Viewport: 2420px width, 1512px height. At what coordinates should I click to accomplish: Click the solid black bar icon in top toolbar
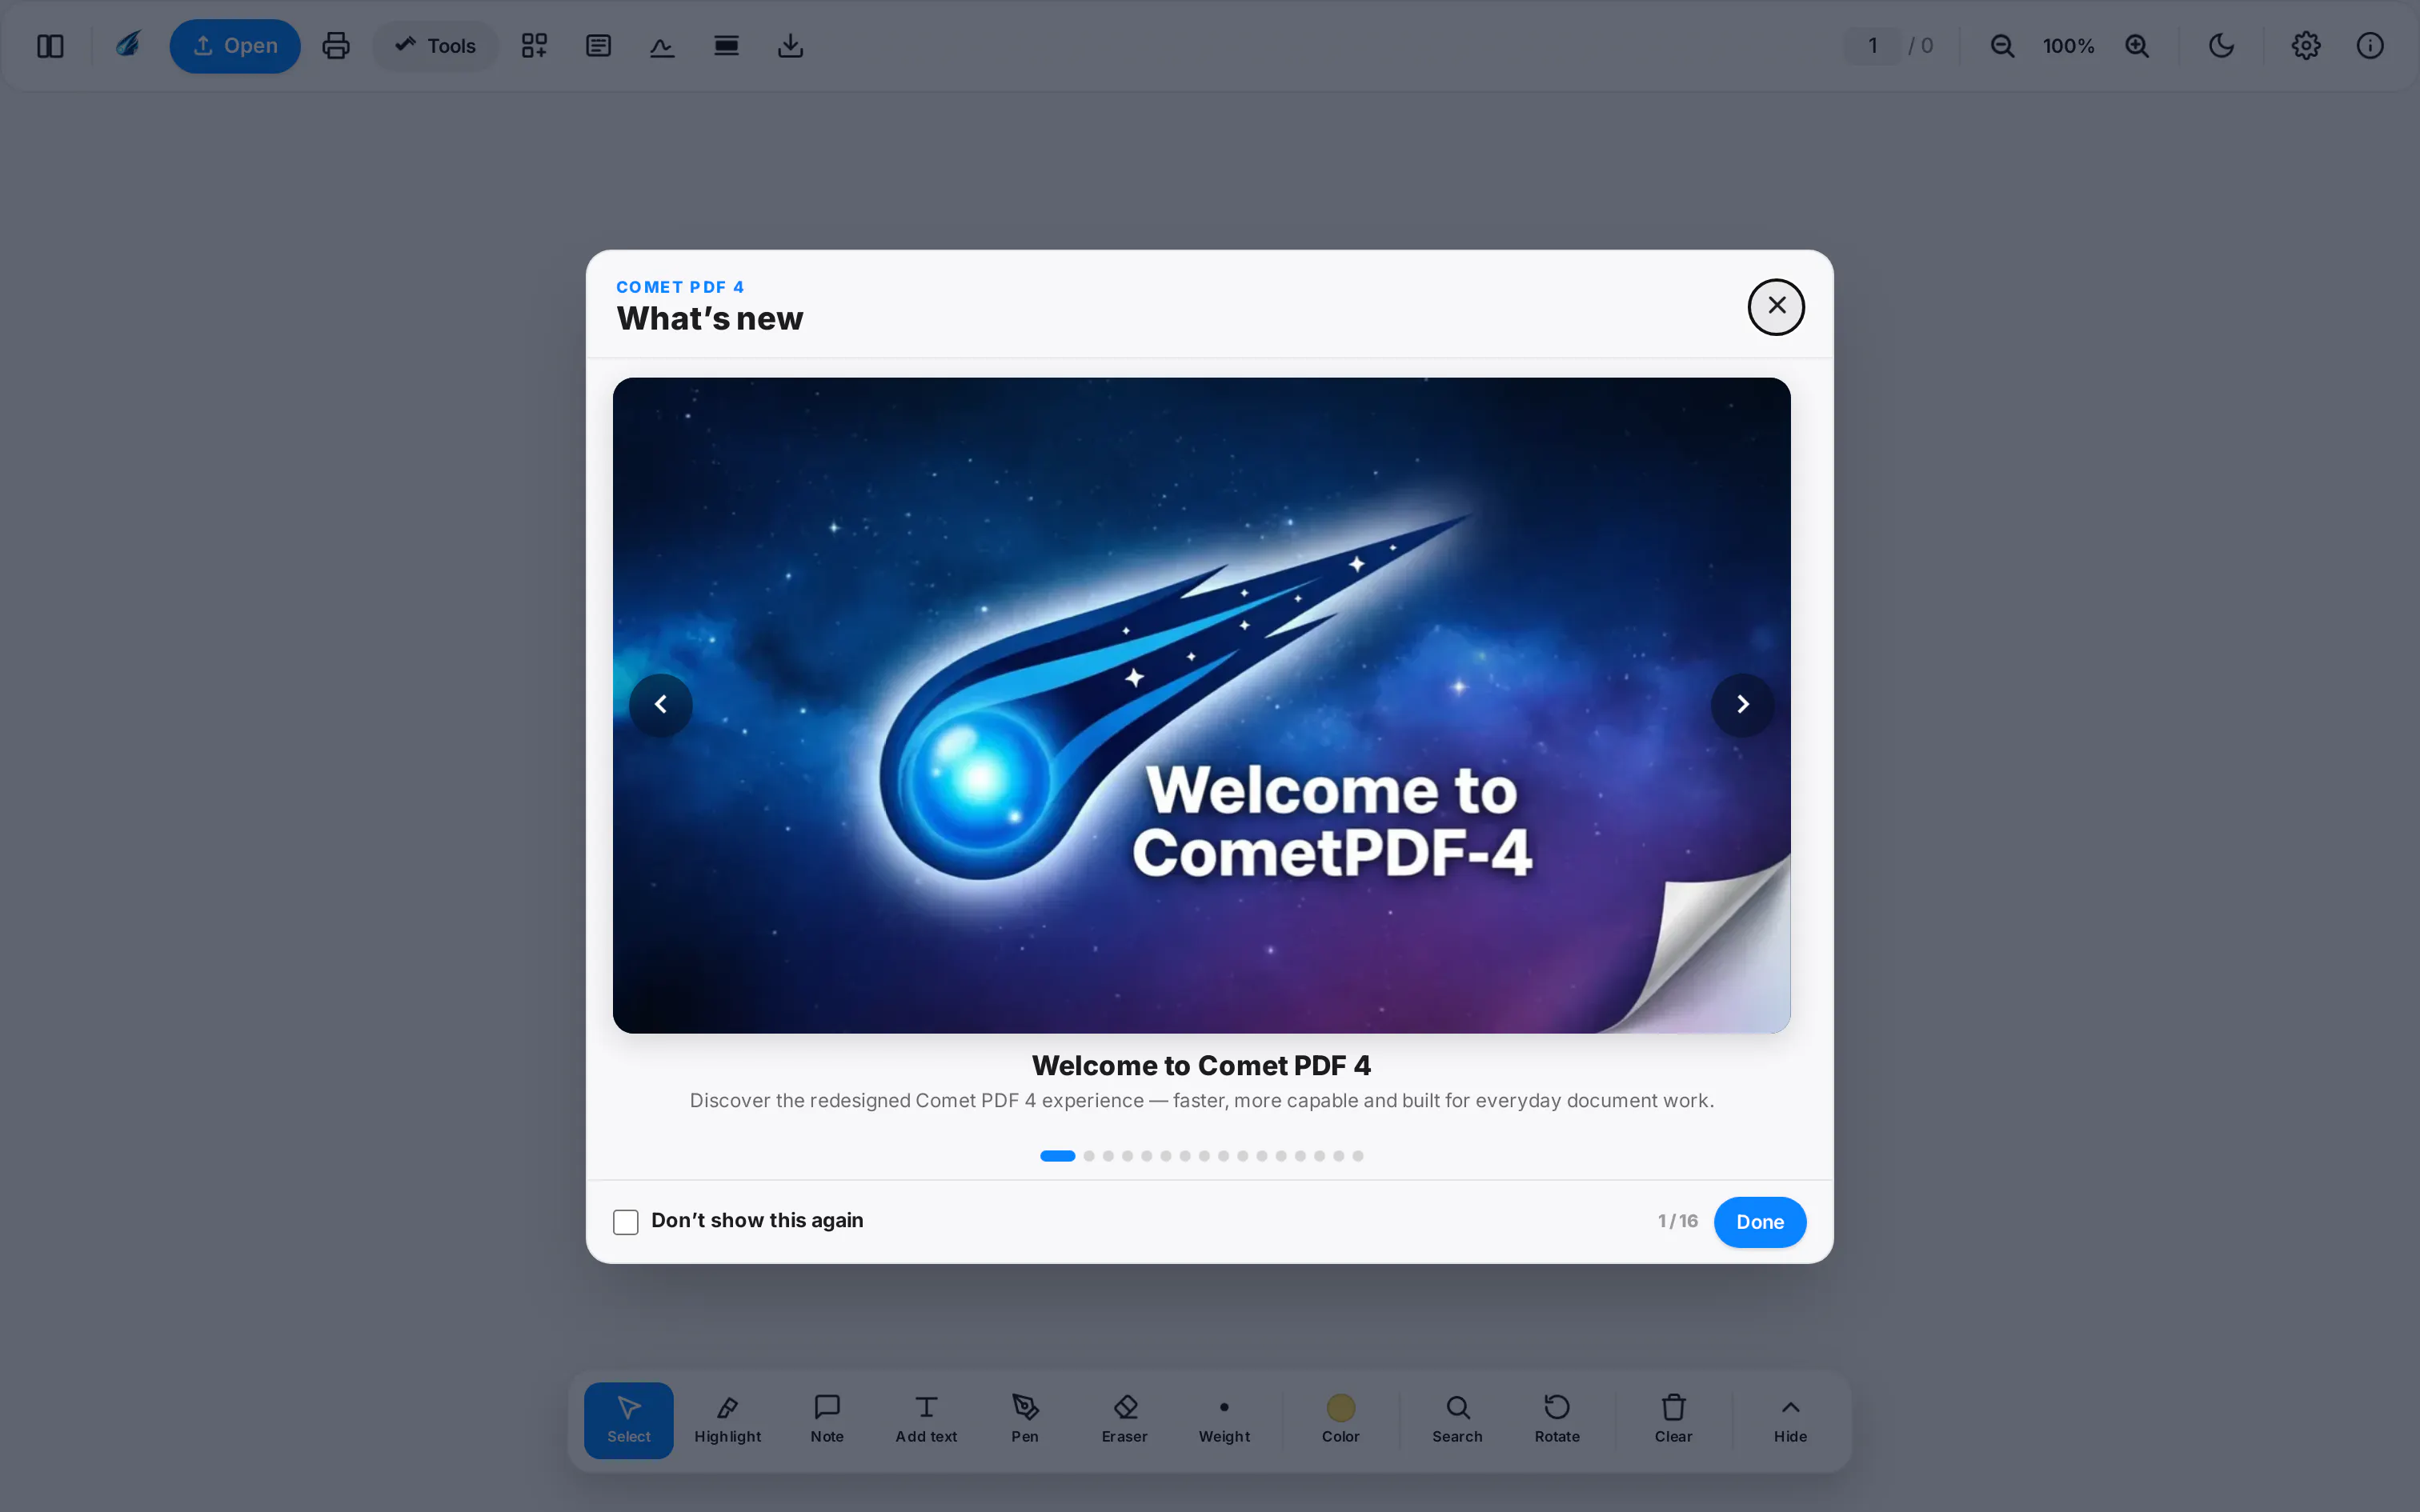pyautogui.click(x=726, y=46)
